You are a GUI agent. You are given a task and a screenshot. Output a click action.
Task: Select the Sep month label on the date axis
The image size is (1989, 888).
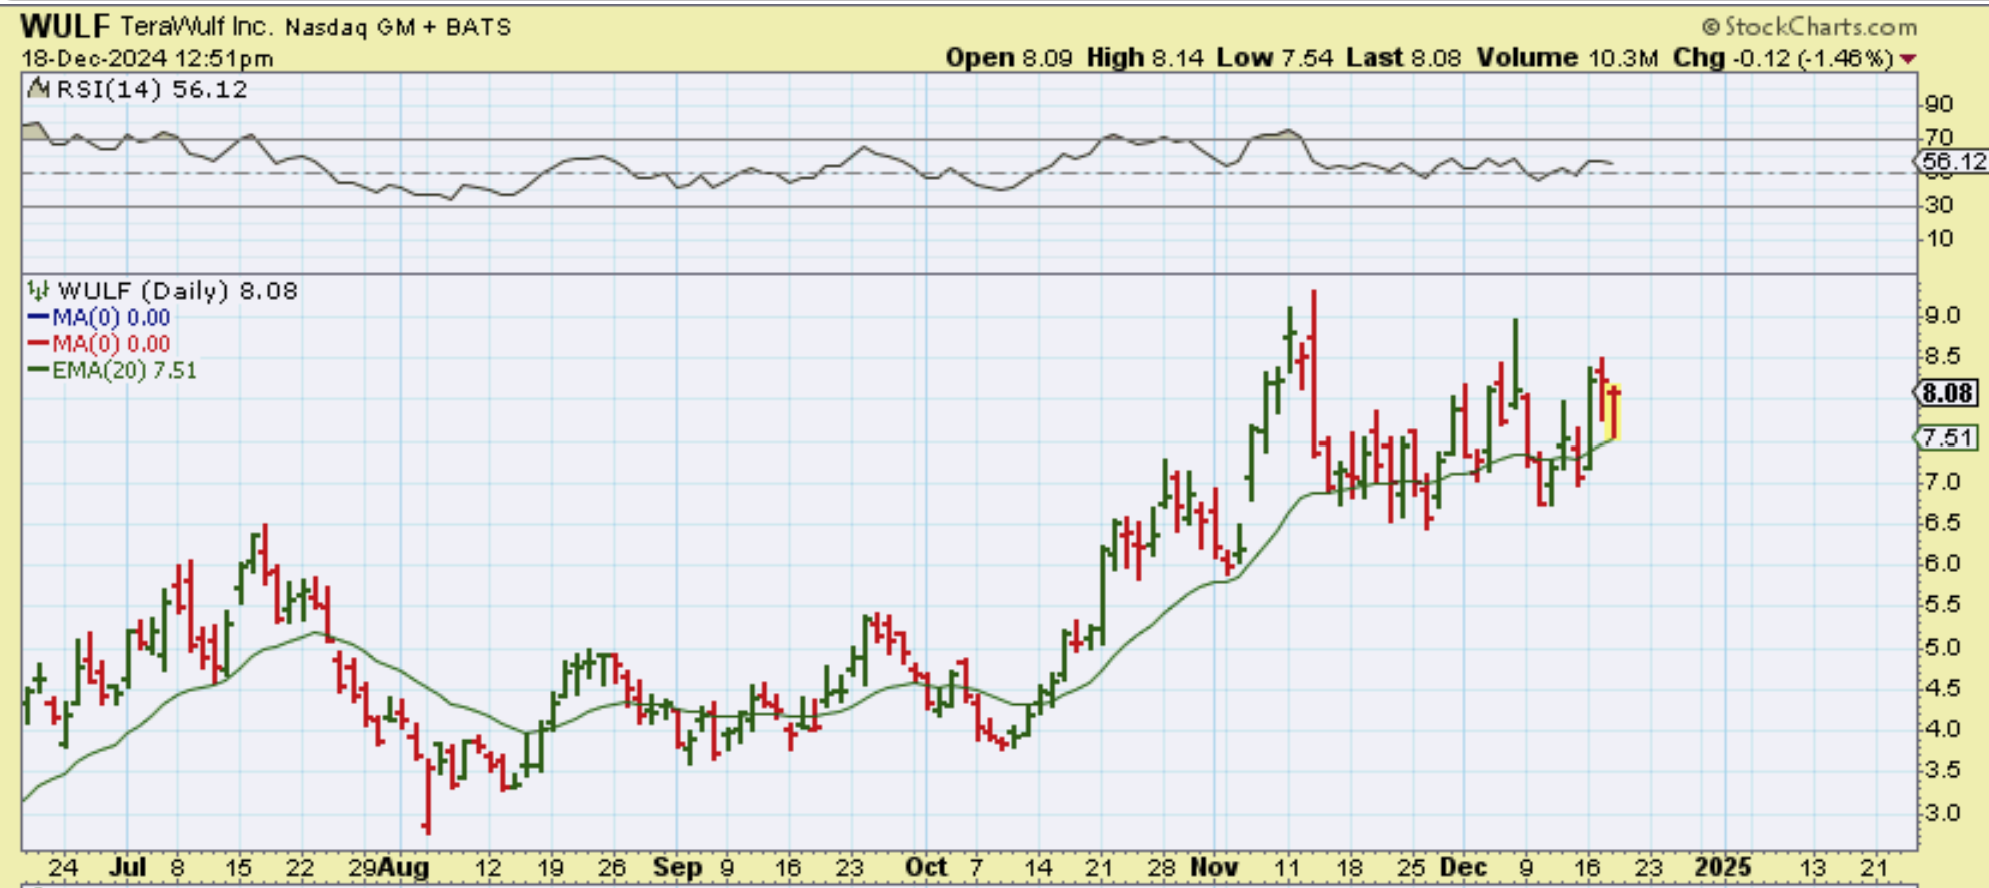677,867
